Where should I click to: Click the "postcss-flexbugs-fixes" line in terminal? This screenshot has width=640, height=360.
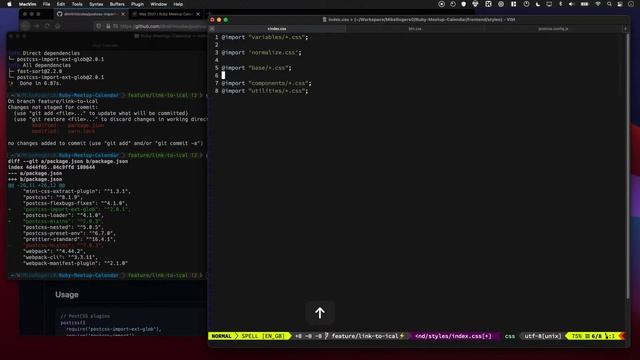(x=76, y=203)
